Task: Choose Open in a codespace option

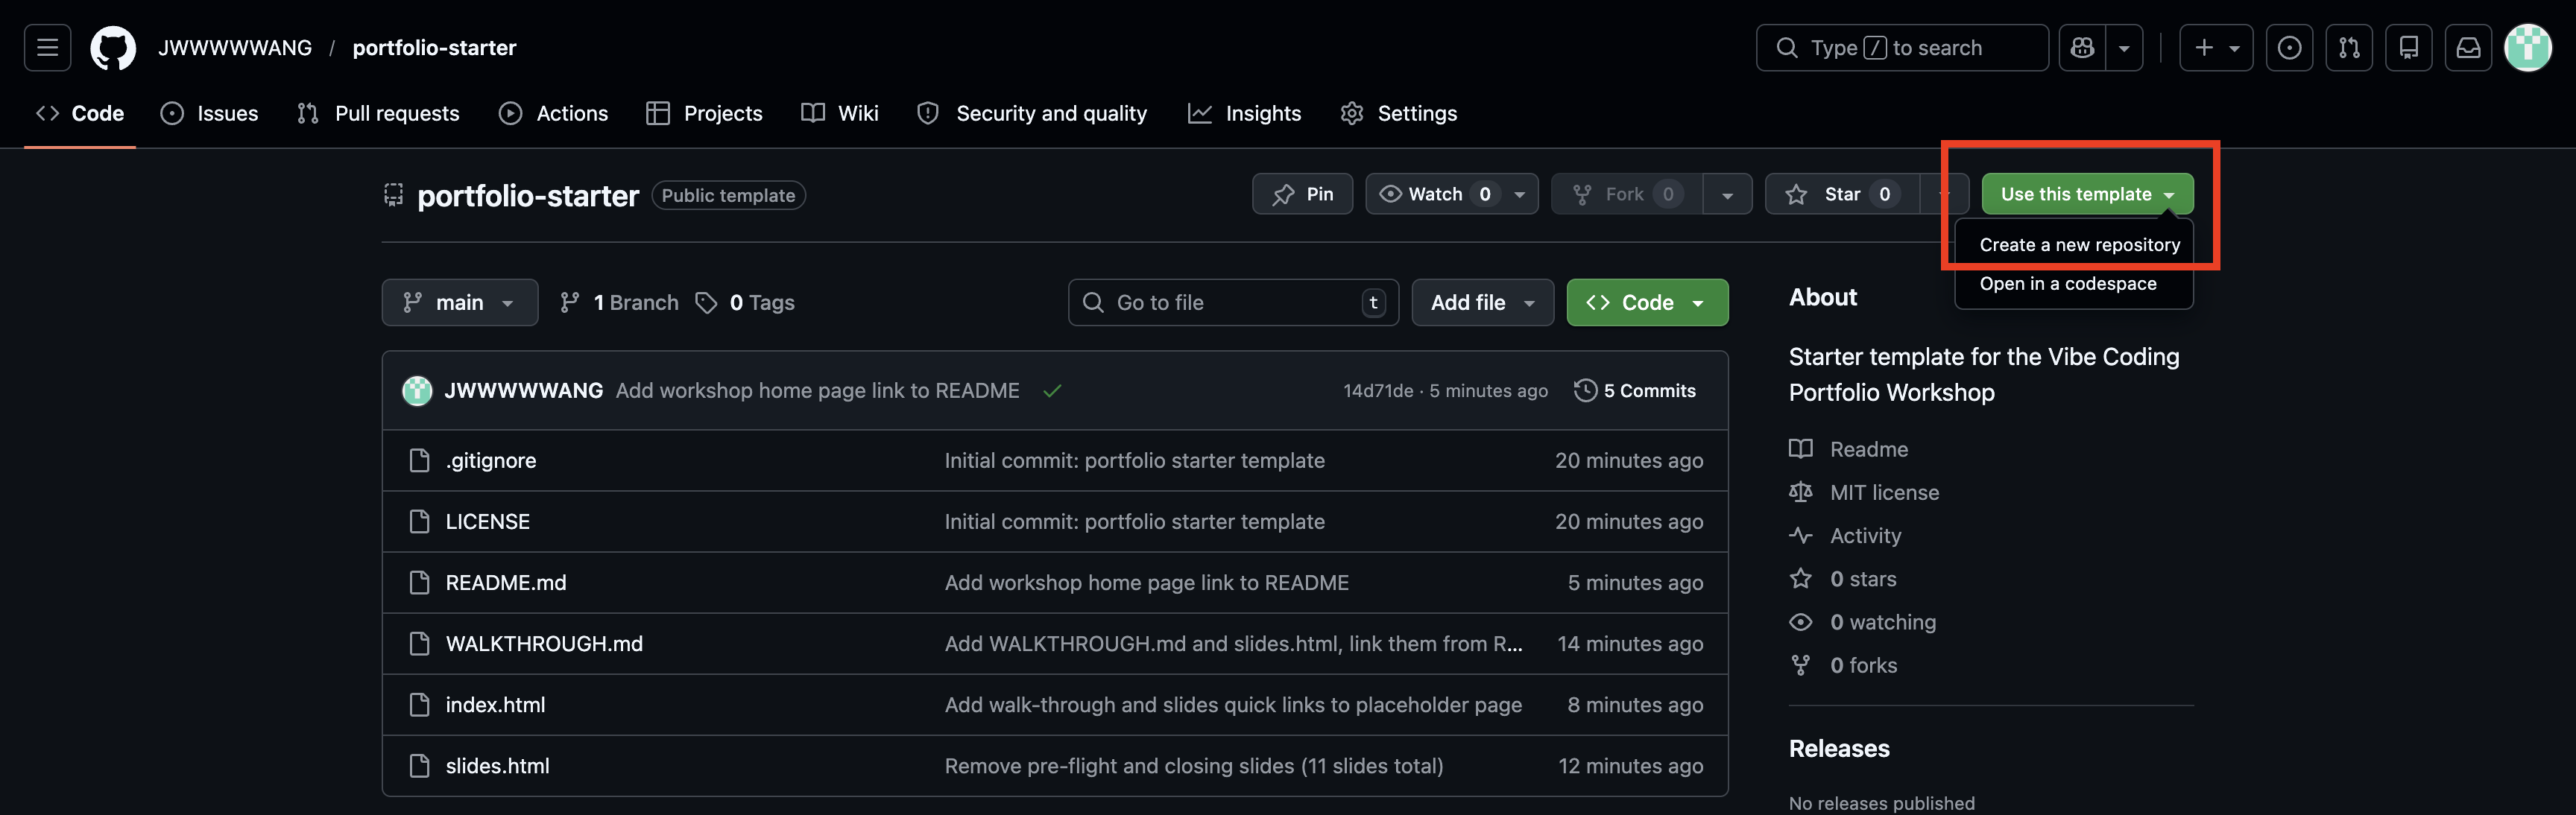Action: 2067,284
